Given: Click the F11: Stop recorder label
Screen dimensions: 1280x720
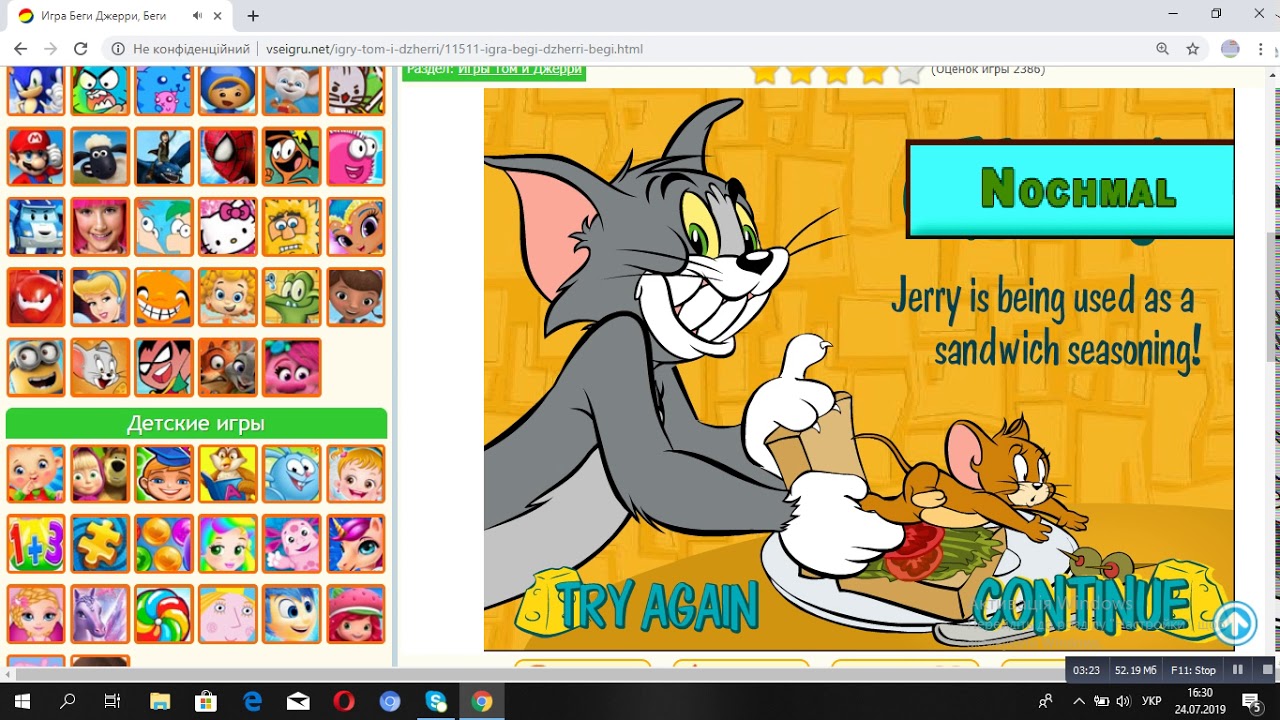Looking at the screenshot, I should tap(1193, 670).
